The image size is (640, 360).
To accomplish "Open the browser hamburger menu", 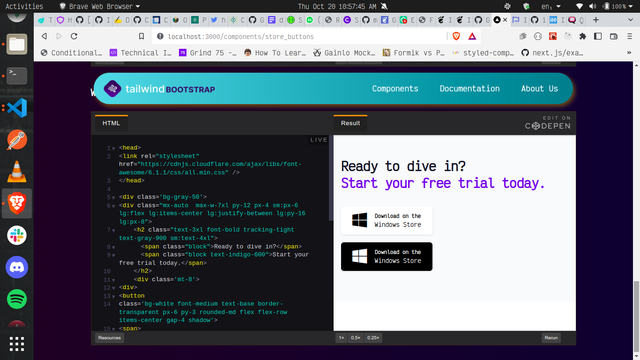I will [629, 36].
